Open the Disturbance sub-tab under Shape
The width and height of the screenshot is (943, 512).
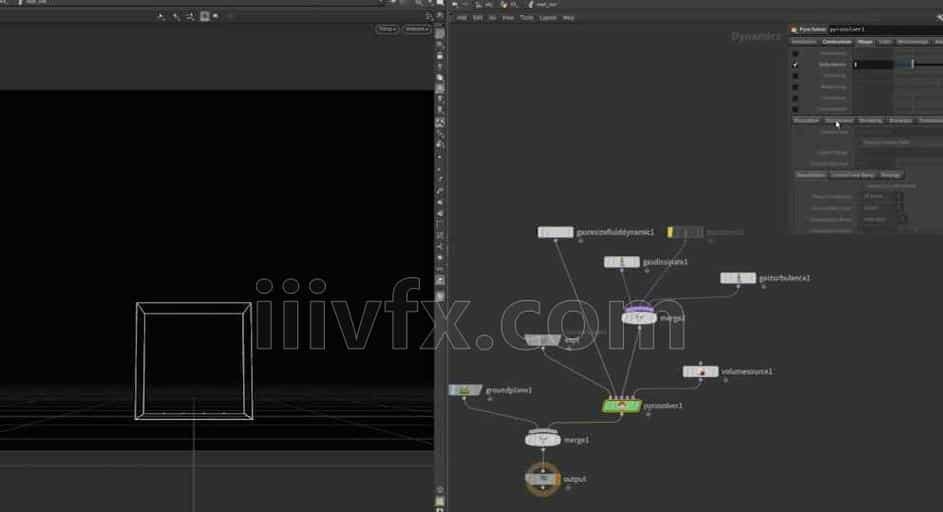click(839, 120)
